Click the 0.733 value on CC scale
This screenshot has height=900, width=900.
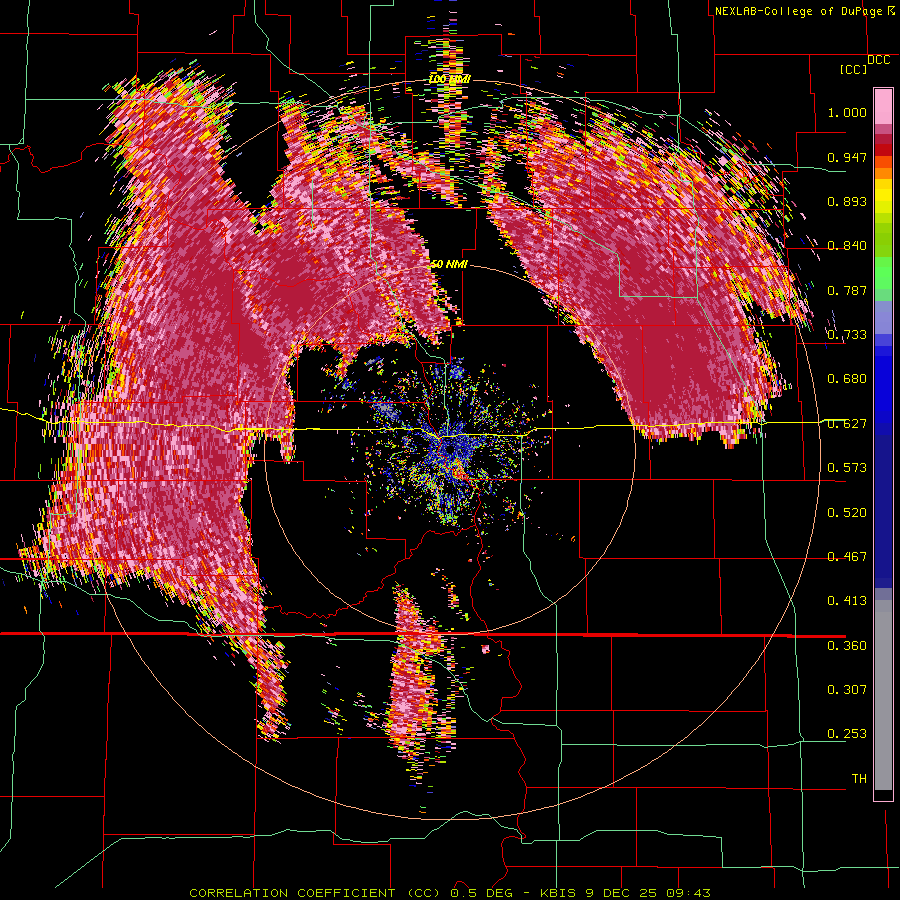click(847, 335)
